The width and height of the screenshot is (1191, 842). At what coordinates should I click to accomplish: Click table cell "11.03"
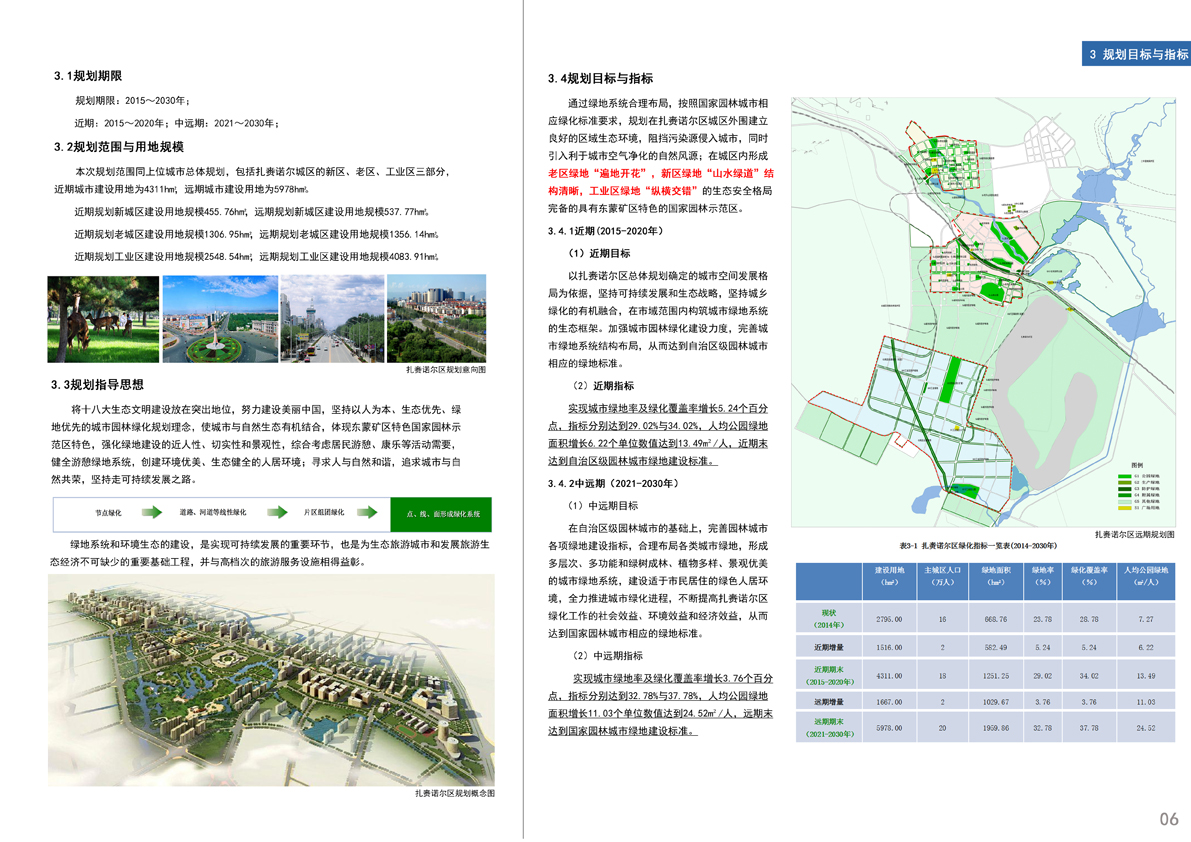click(1146, 702)
